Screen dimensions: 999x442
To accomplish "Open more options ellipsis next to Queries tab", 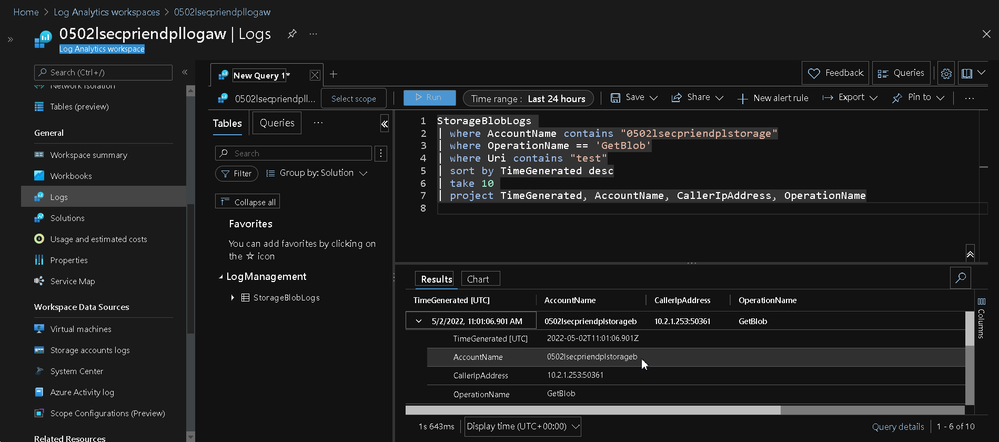I will coord(318,122).
